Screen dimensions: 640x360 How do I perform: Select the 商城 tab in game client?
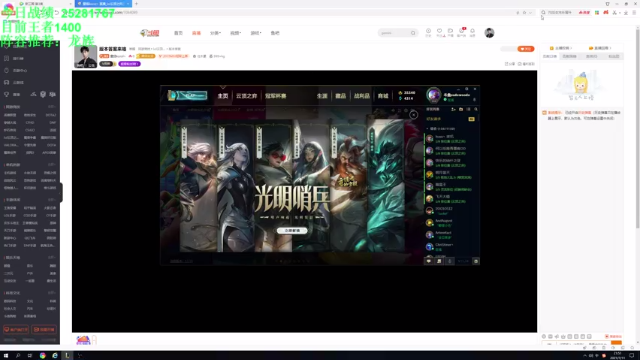pos(383,96)
